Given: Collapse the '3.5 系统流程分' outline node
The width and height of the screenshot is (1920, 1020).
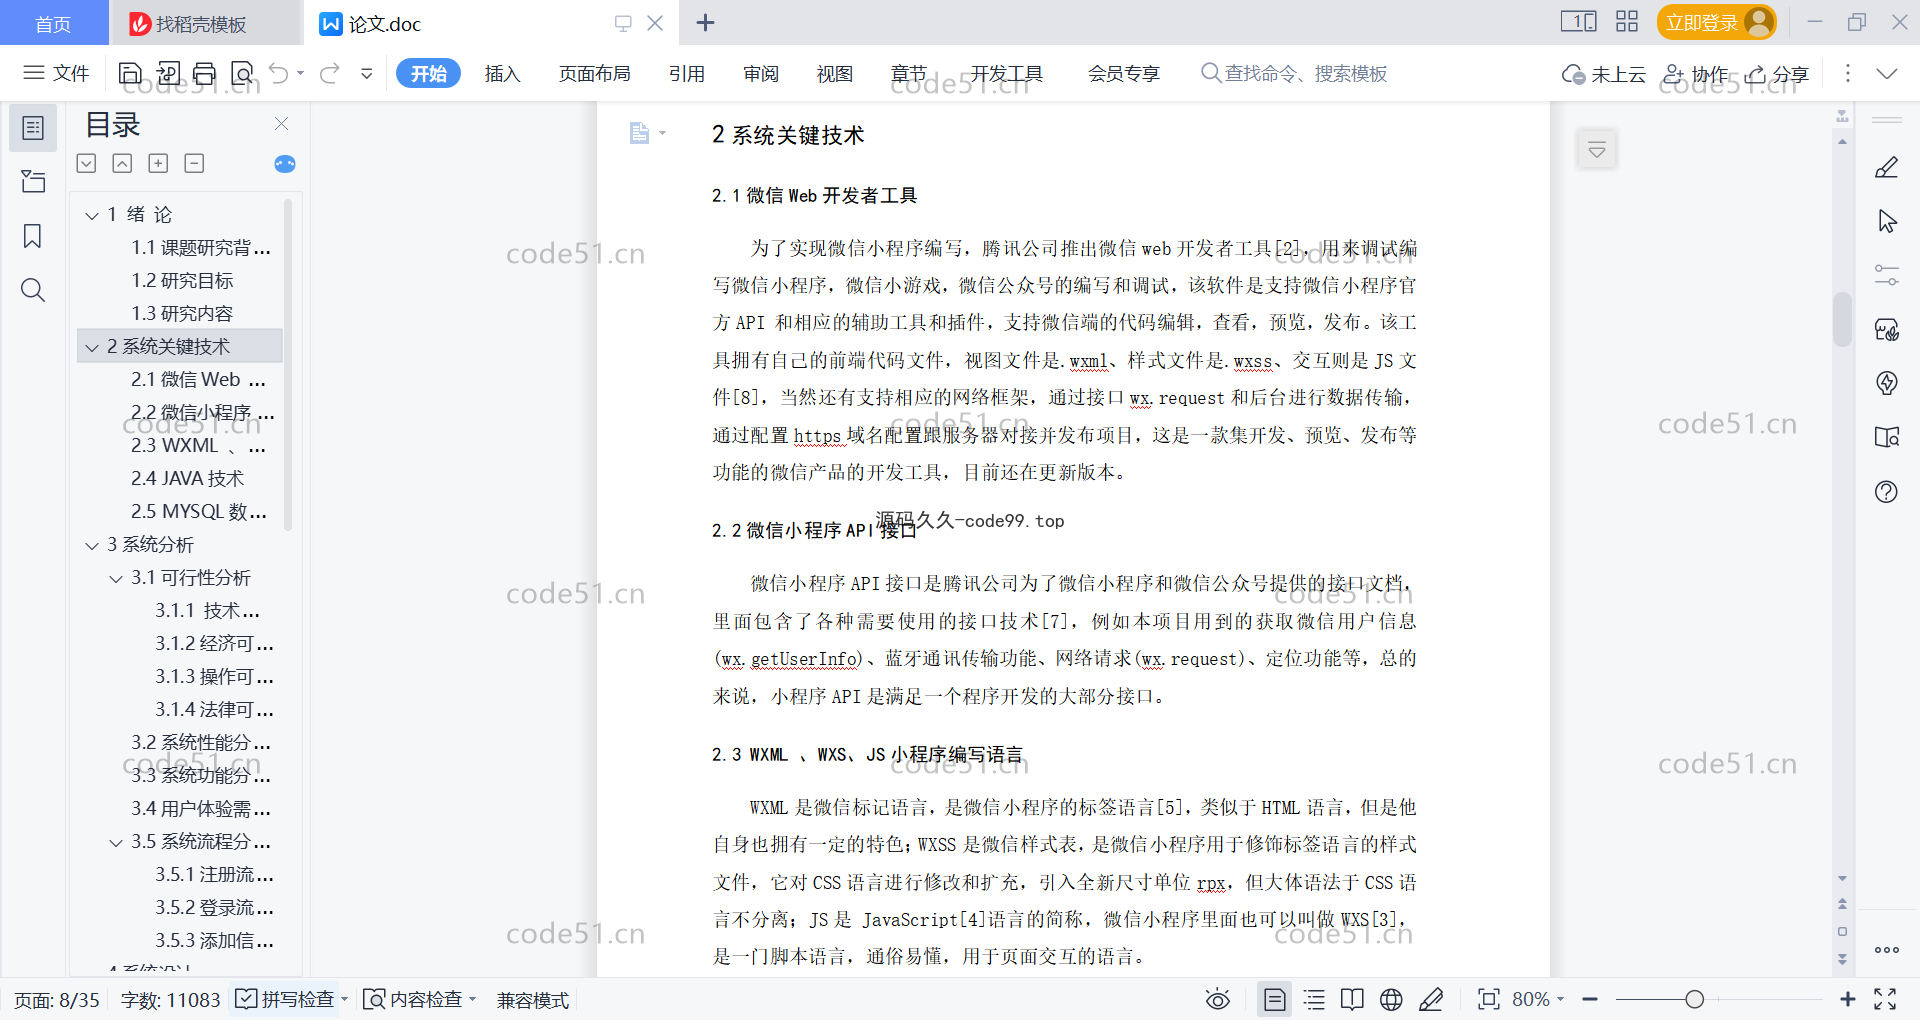Looking at the screenshot, I should (x=116, y=842).
